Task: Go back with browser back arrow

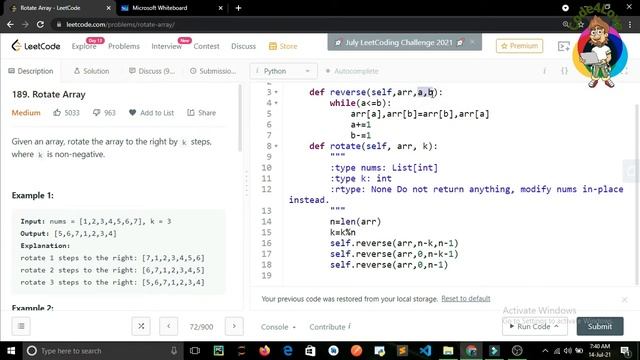Action: 10,24
